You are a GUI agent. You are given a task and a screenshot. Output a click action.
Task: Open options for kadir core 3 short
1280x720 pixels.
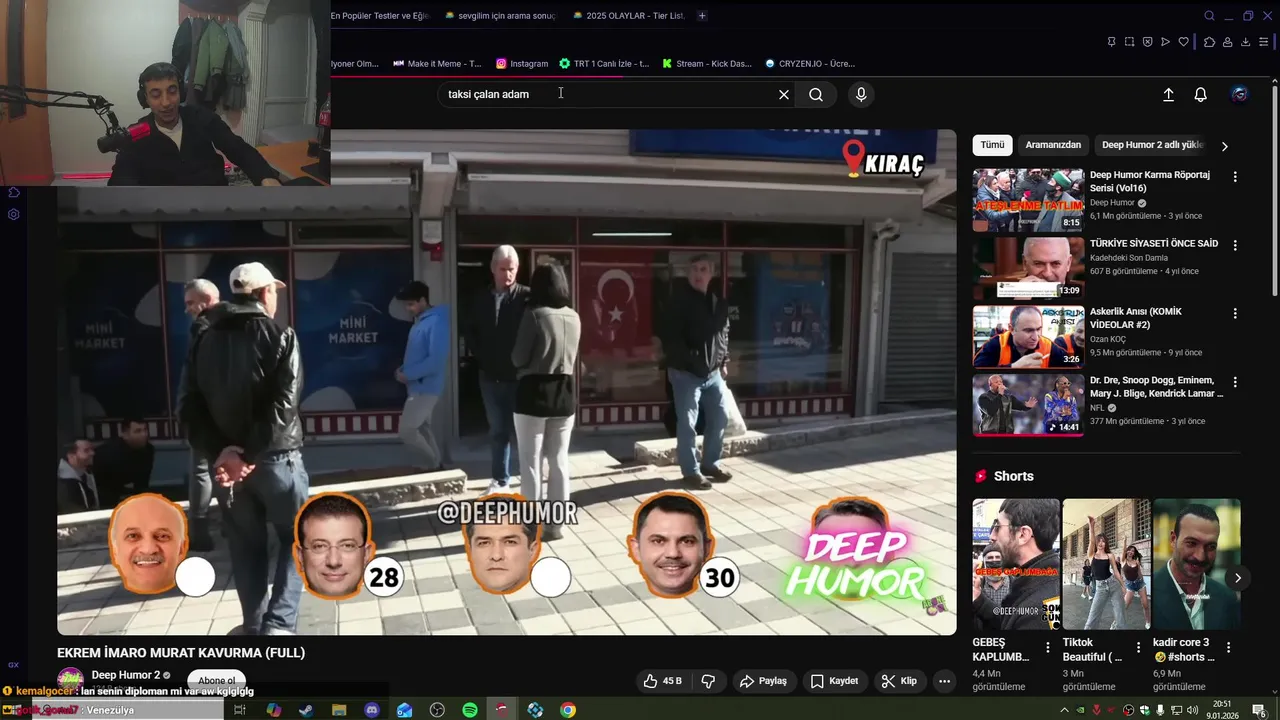[x=1229, y=648]
